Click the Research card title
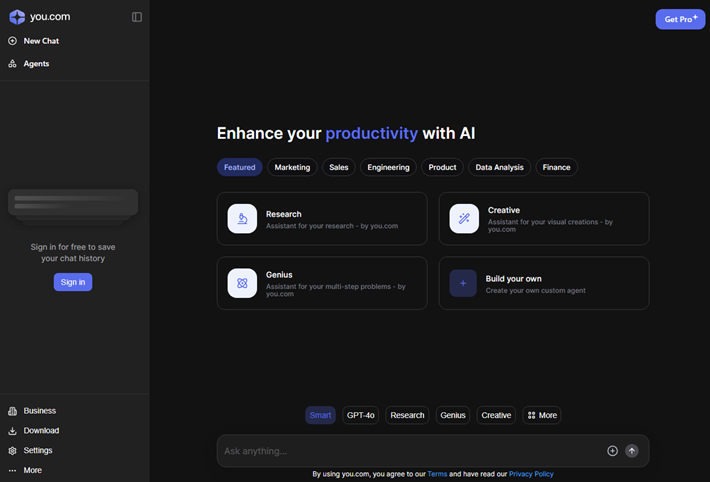 click(283, 214)
